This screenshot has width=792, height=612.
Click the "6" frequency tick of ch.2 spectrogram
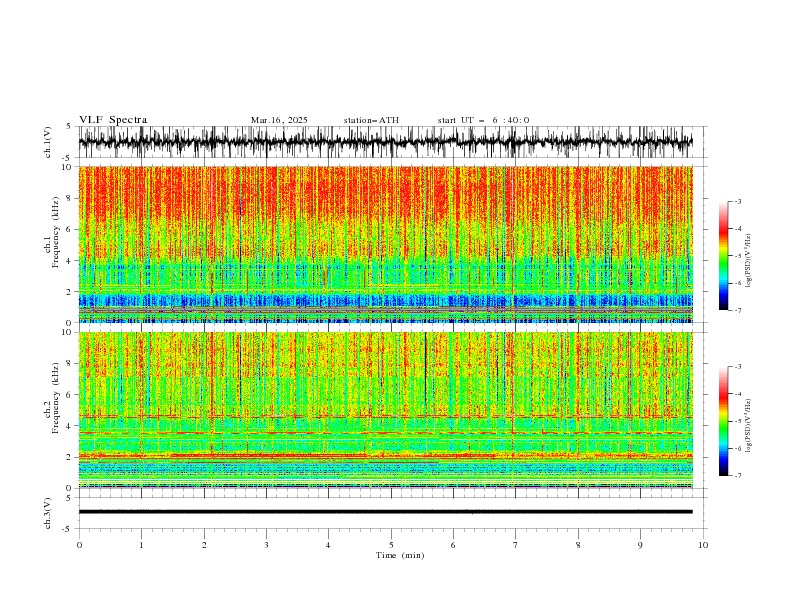(x=70, y=395)
